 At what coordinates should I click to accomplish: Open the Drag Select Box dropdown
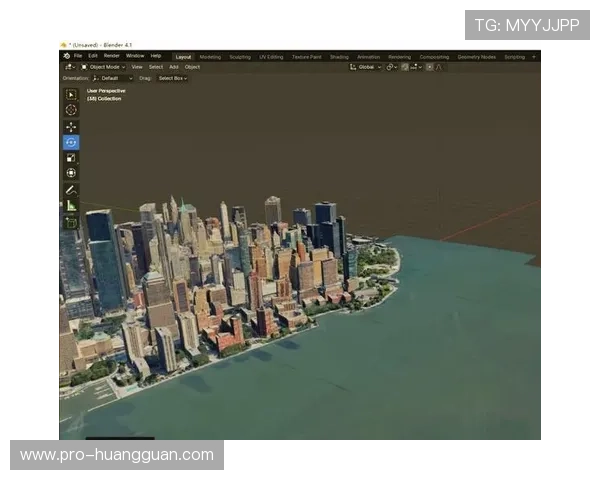[x=172, y=77]
